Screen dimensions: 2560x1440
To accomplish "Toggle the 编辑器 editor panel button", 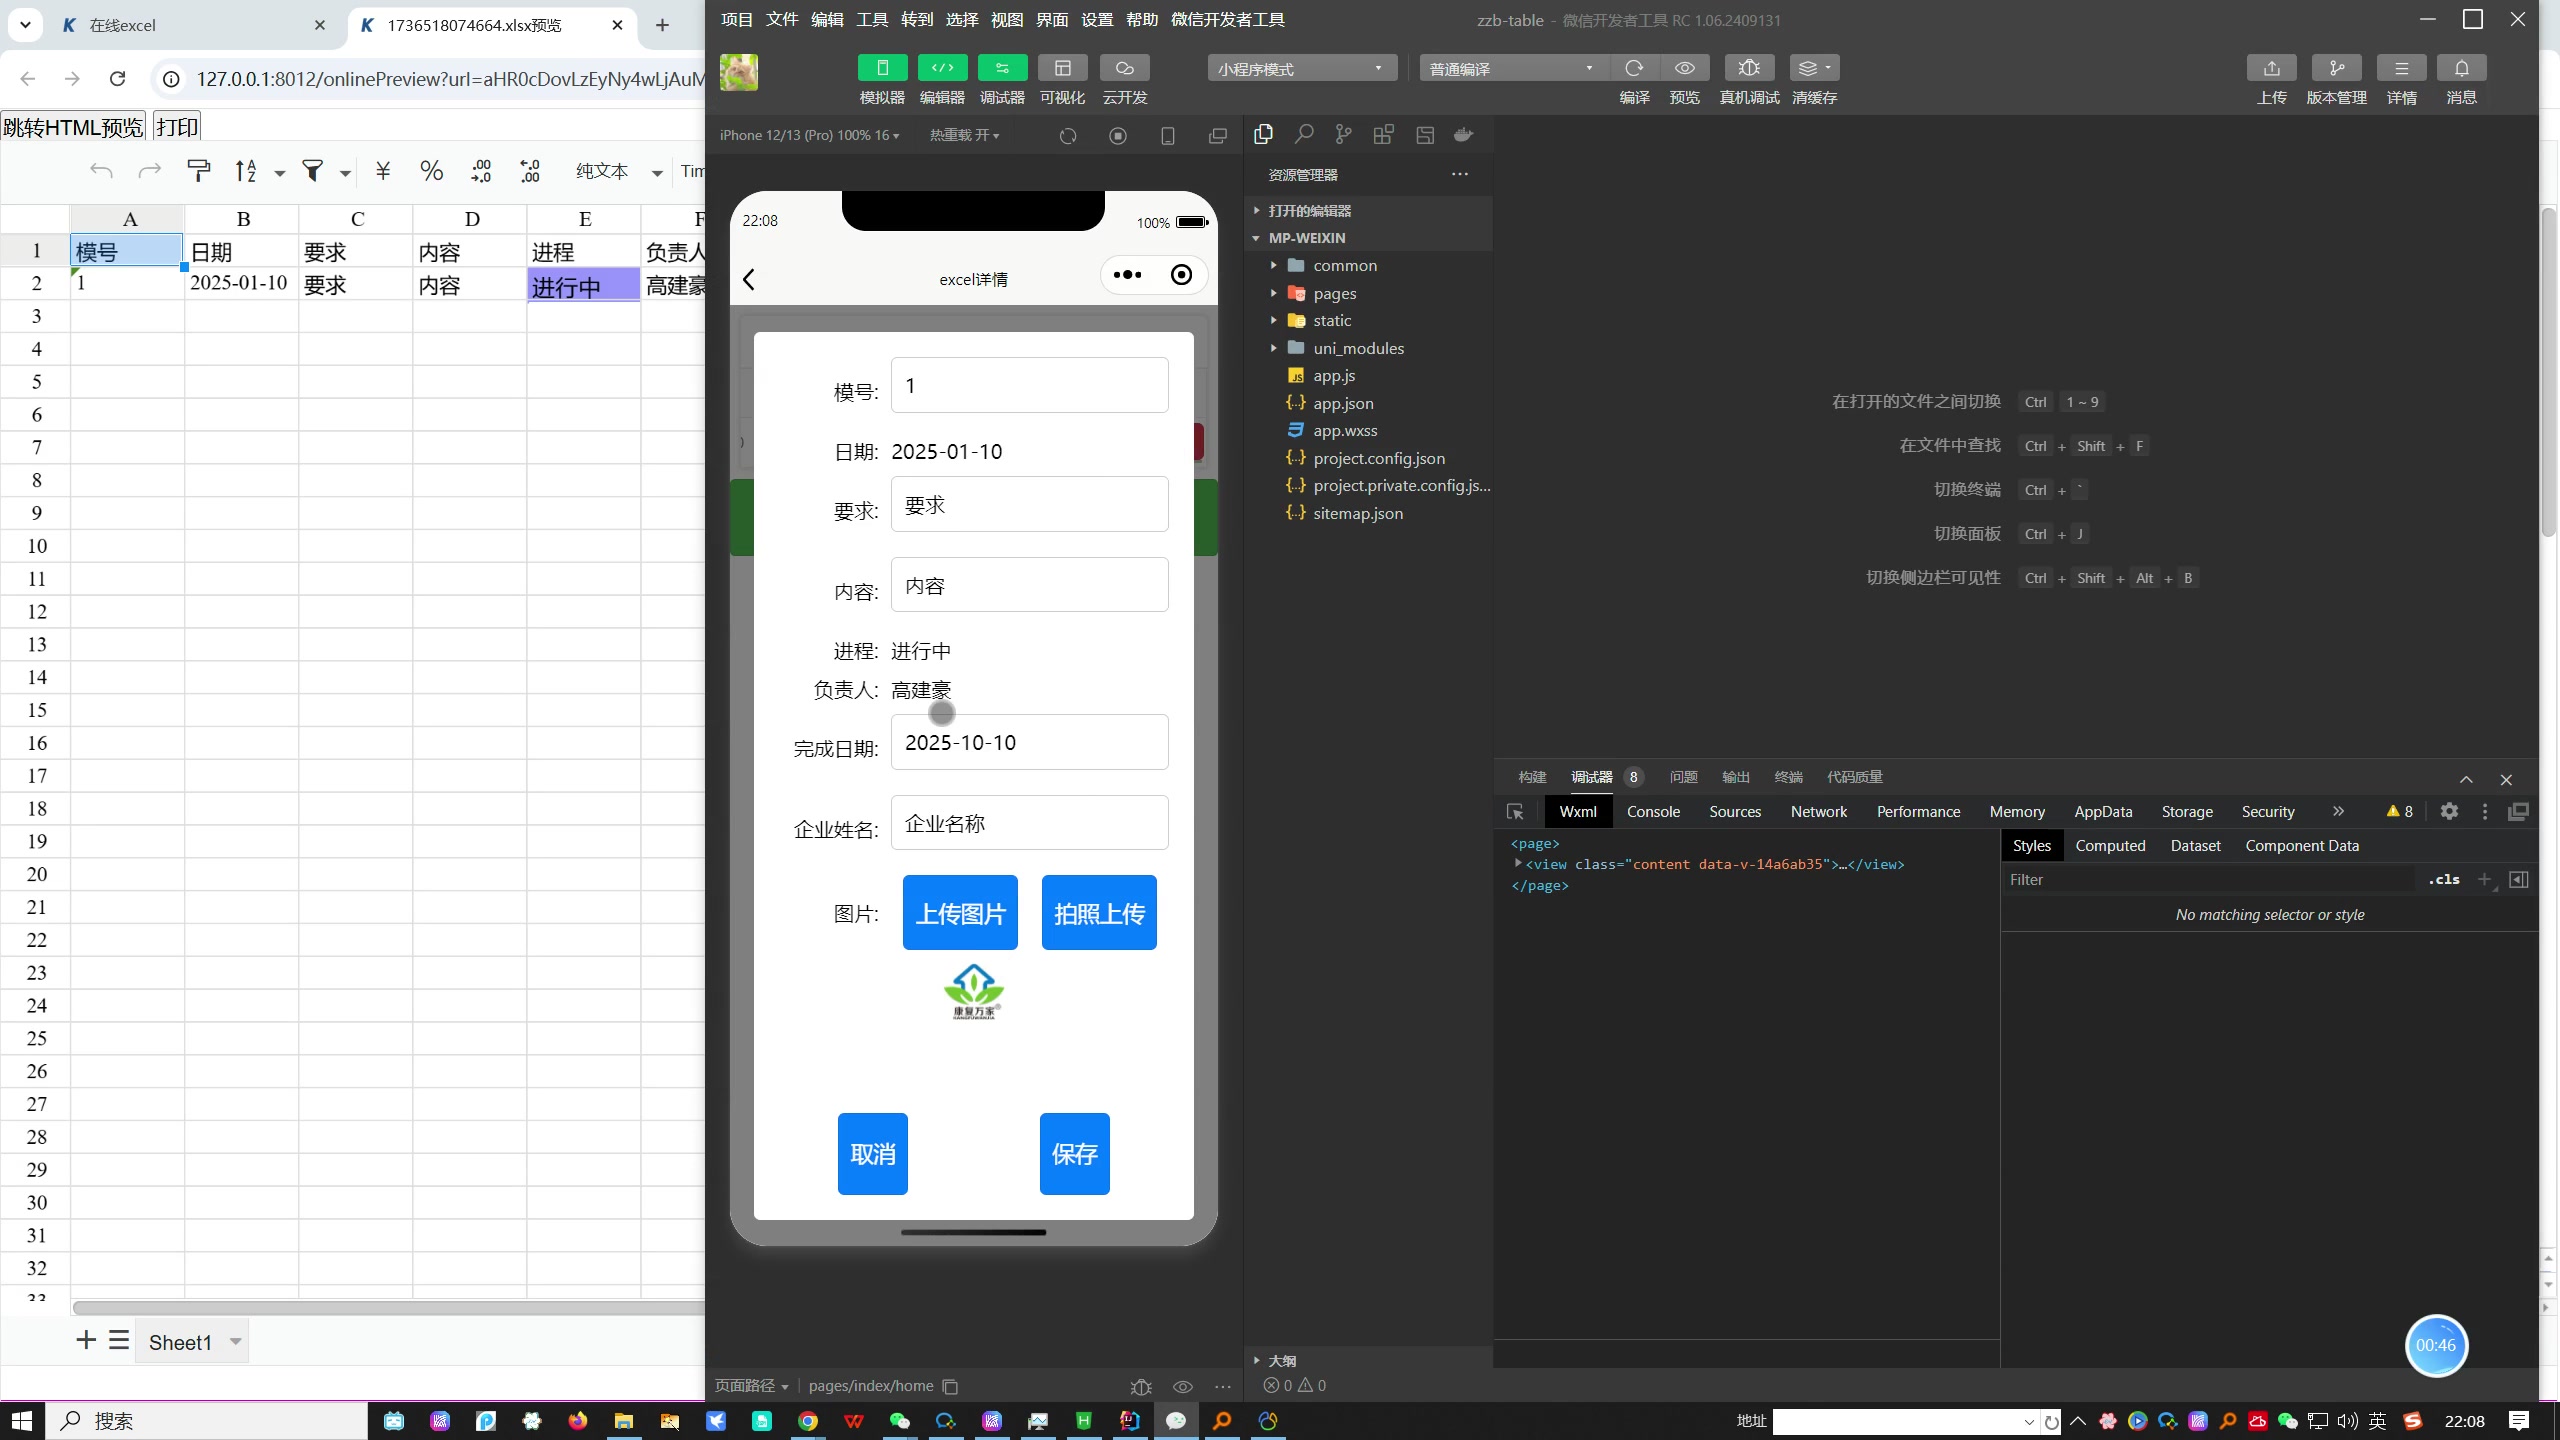I will click(942, 68).
